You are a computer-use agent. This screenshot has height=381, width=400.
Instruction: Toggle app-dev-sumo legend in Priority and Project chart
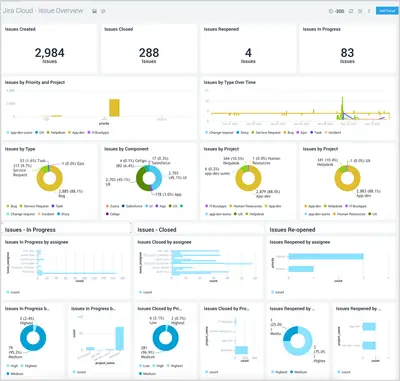[x=19, y=132]
